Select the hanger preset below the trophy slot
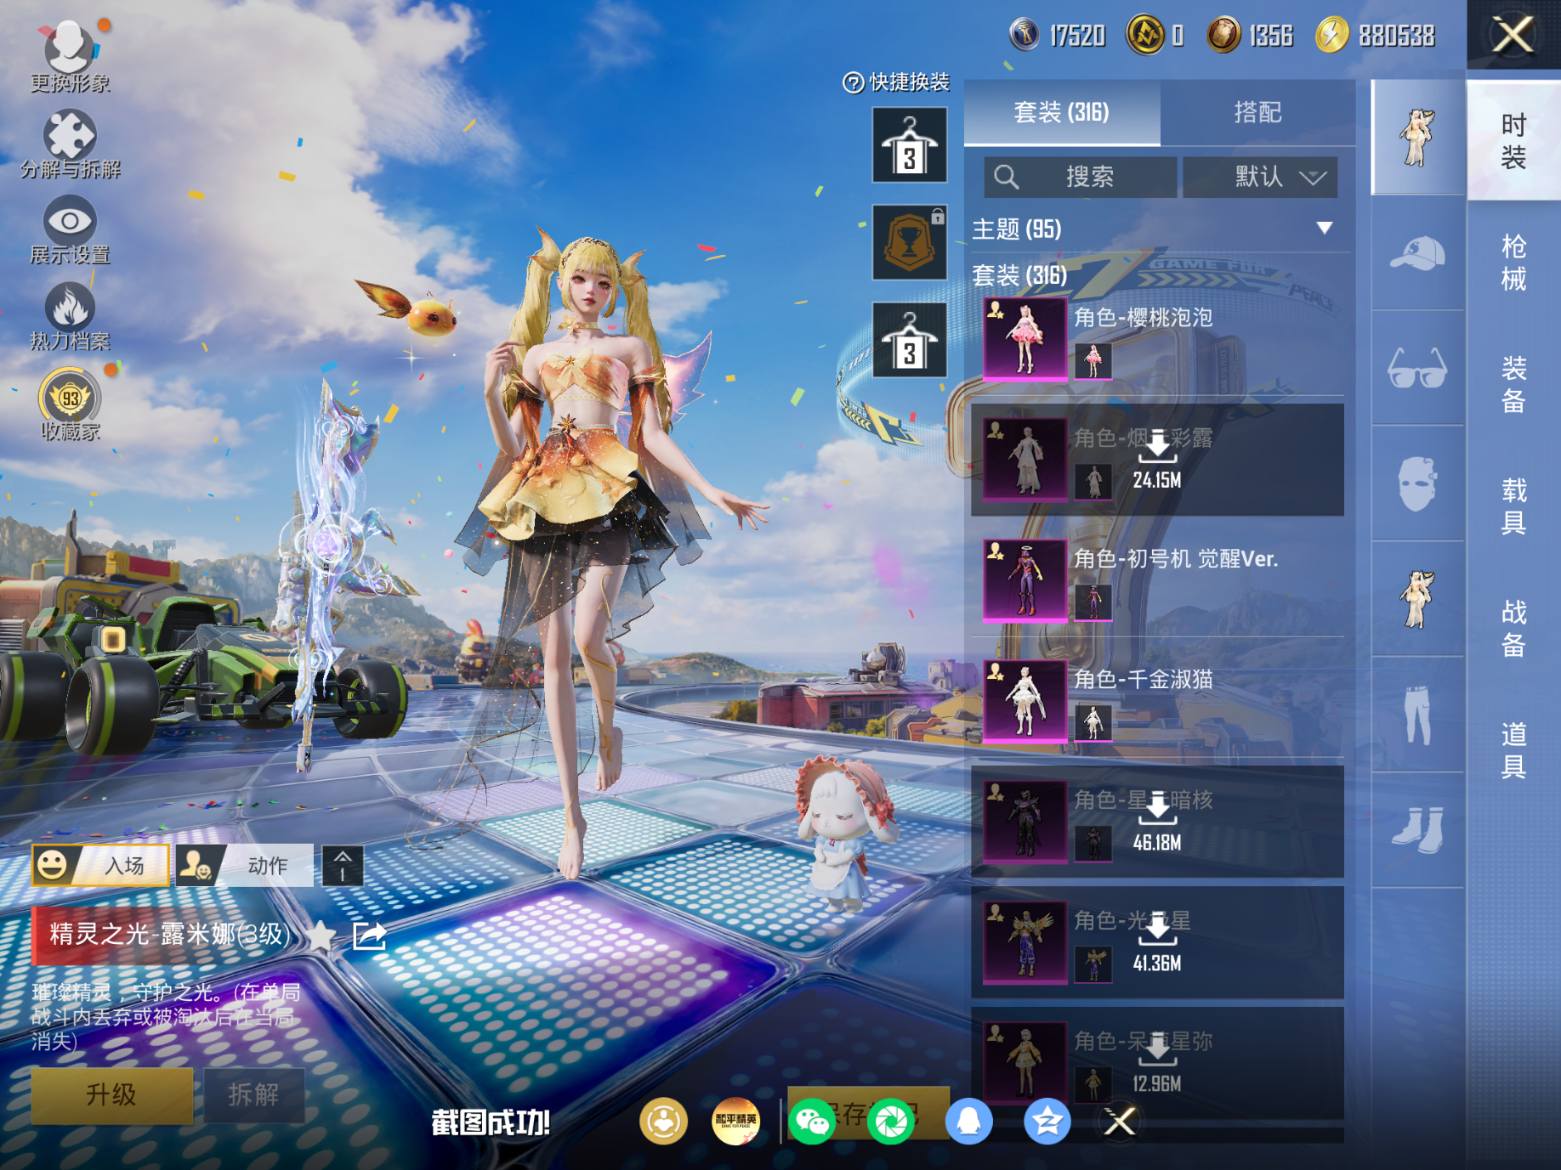The image size is (1561, 1170). [909, 339]
